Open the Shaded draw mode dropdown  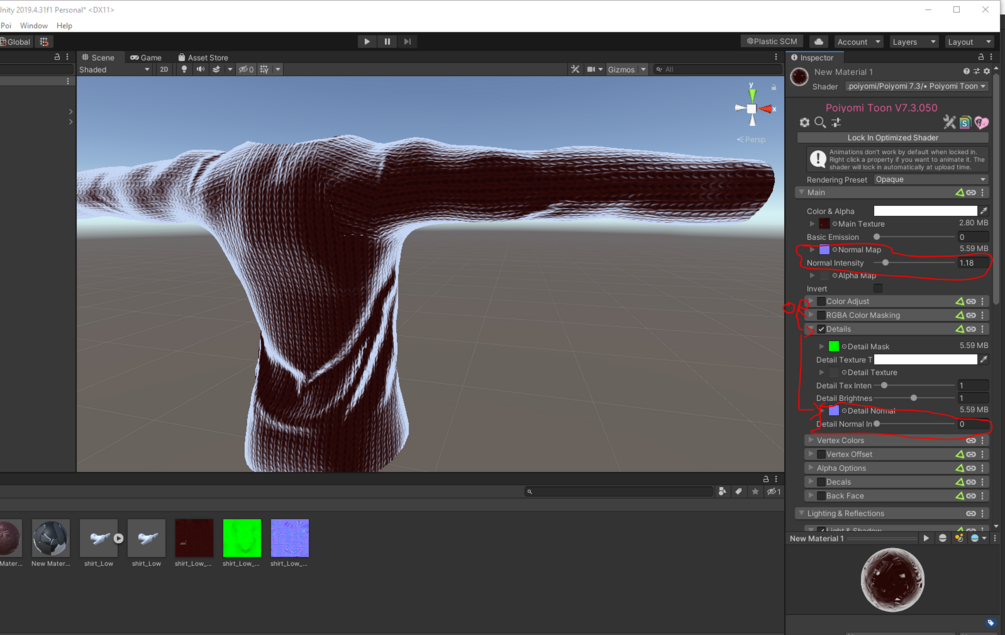pyautogui.click(x=114, y=69)
